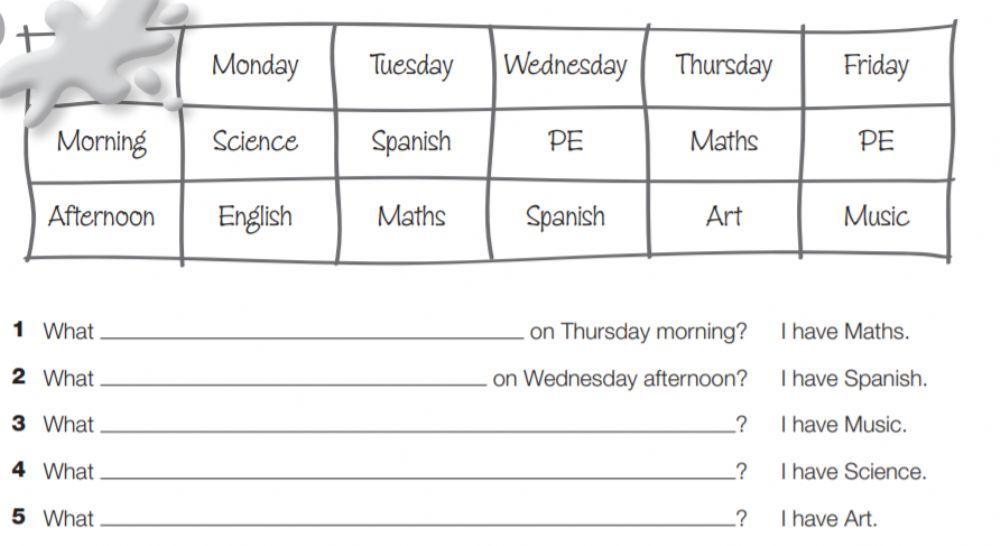This screenshot has width=1000, height=546.
Task: Select the 'I have Art.' answer text
Action: (828, 519)
